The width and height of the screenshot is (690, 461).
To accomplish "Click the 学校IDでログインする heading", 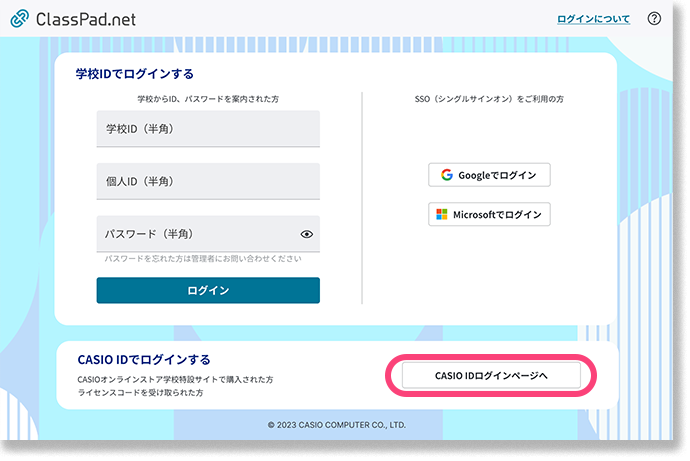I will [135, 74].
